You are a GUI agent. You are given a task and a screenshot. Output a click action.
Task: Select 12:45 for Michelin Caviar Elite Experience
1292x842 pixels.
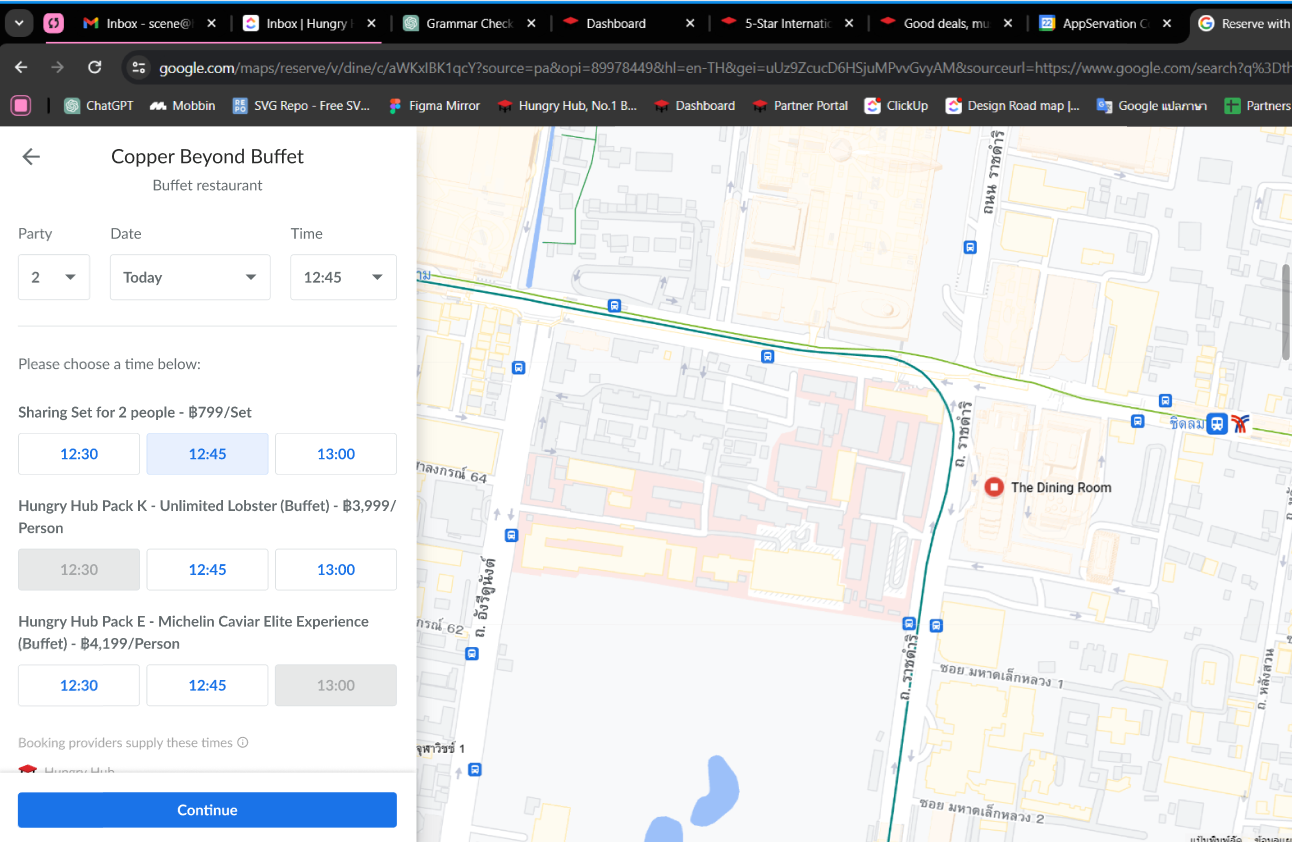pyautogui.click(x=207, y=686)
